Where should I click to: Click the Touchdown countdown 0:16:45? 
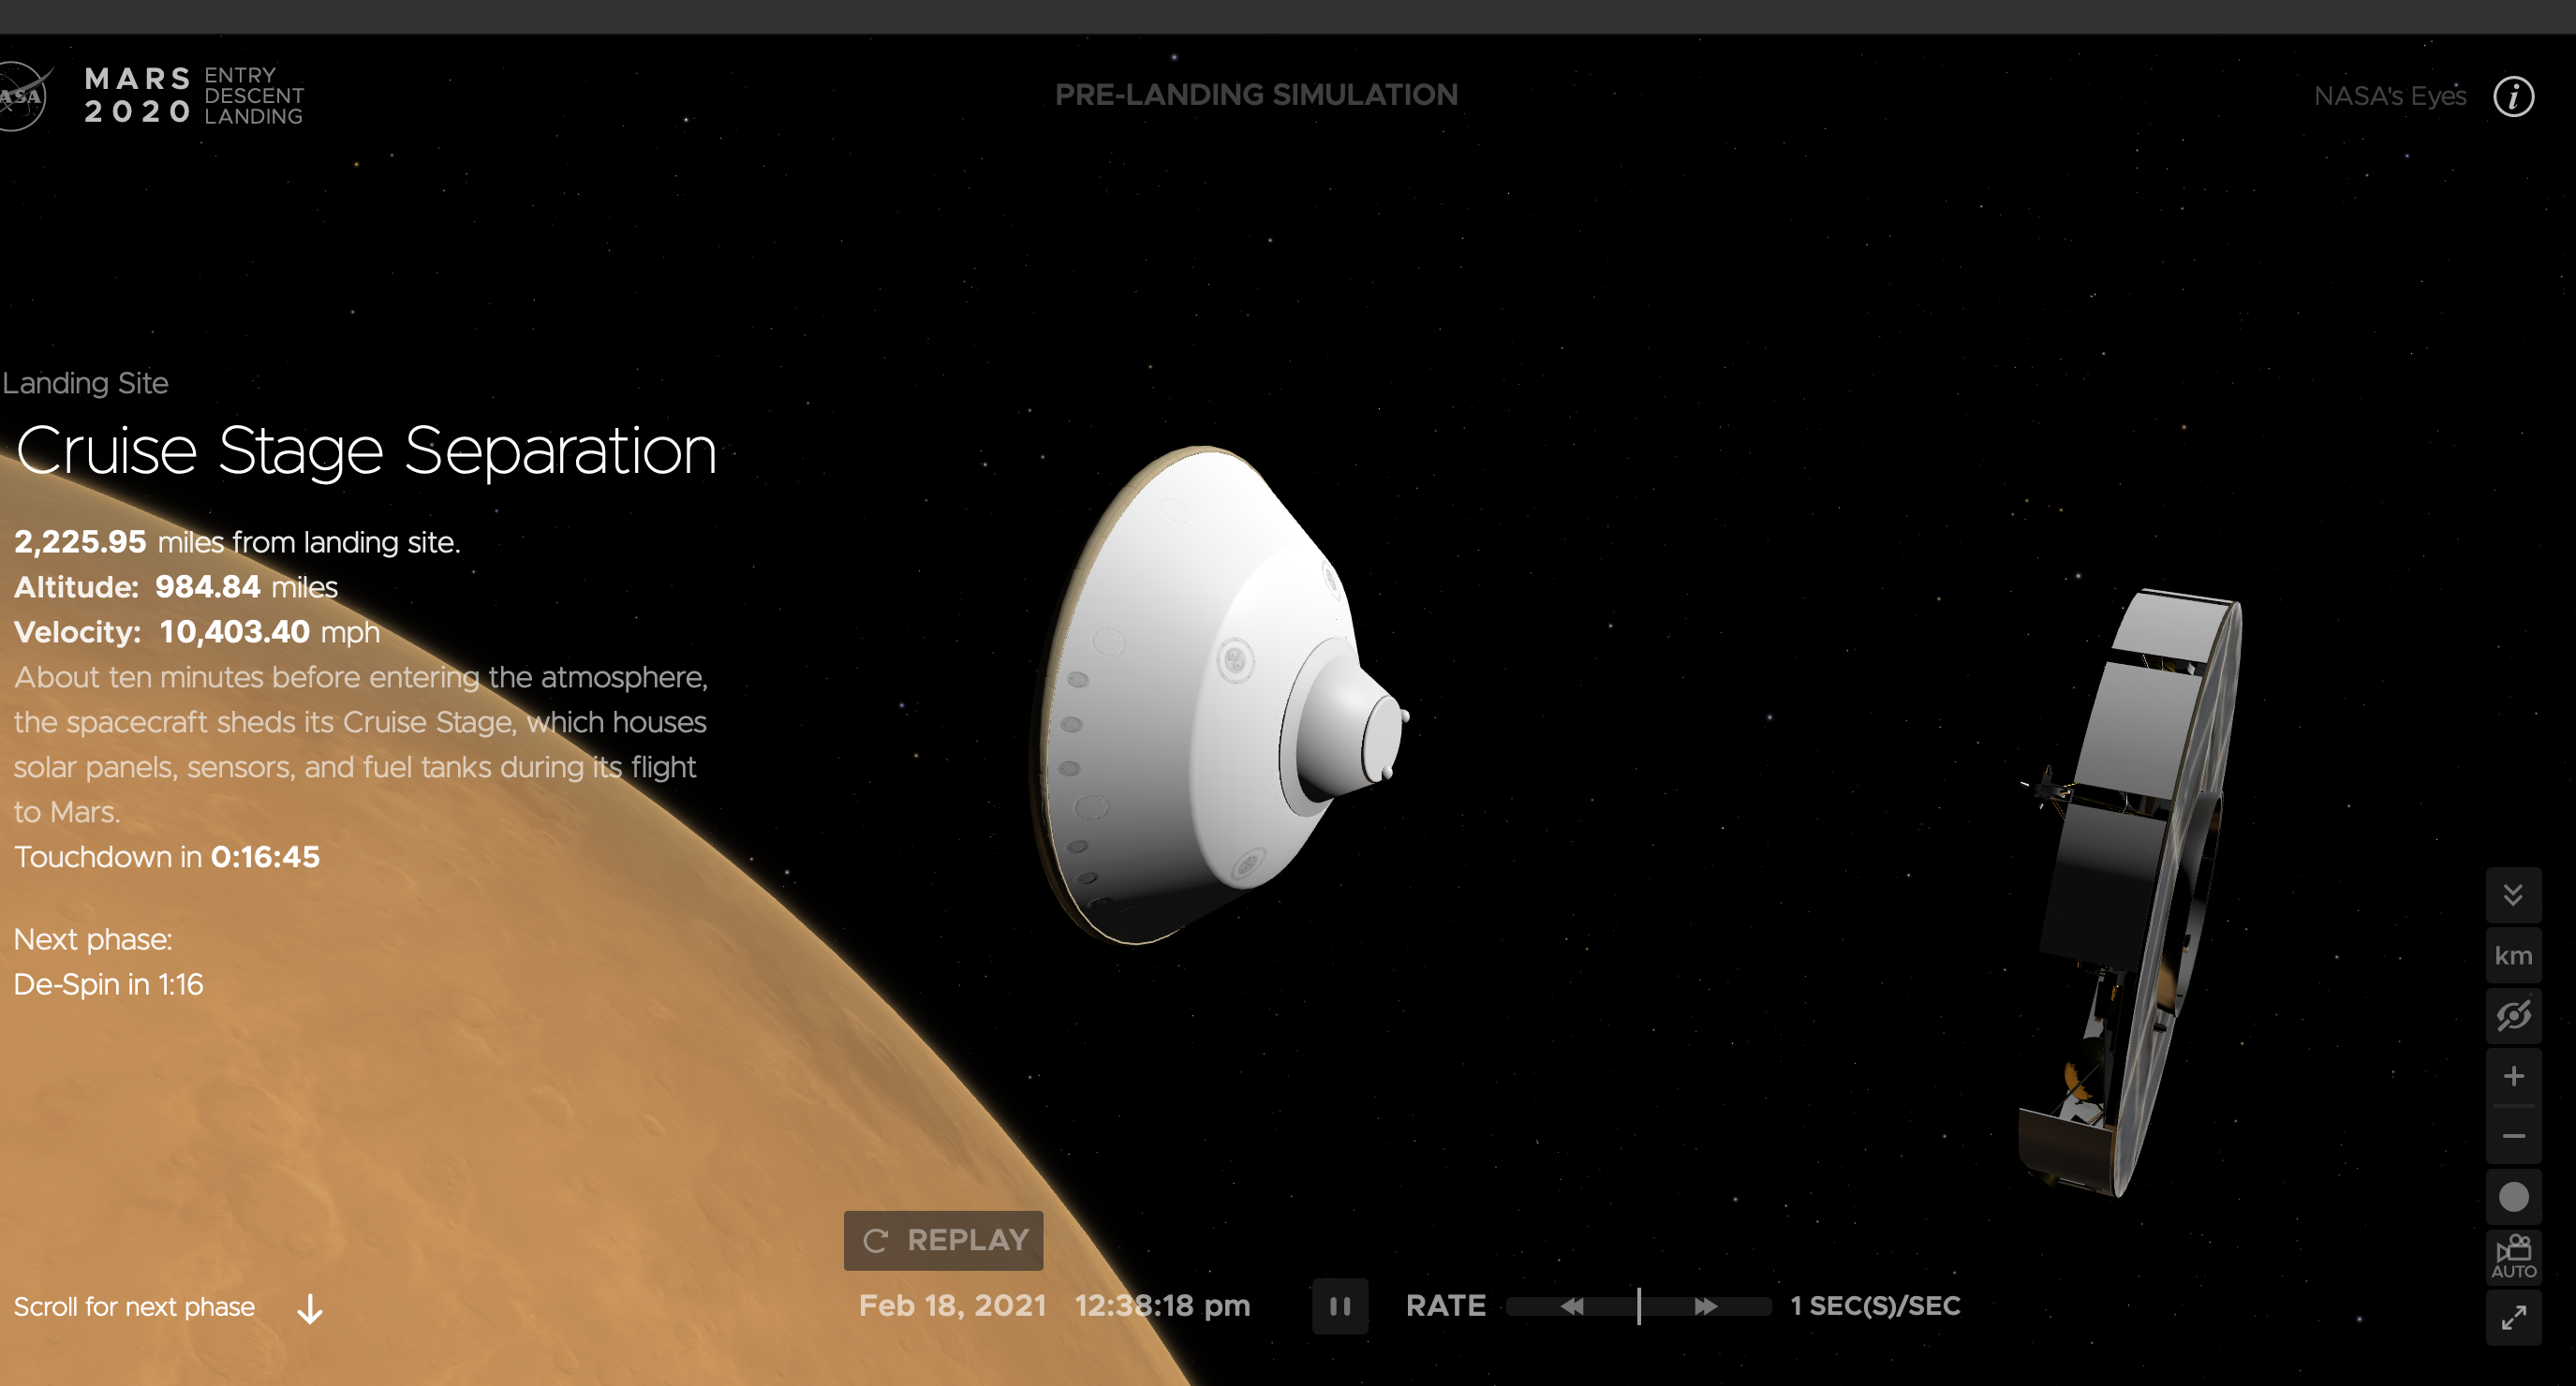265,857
